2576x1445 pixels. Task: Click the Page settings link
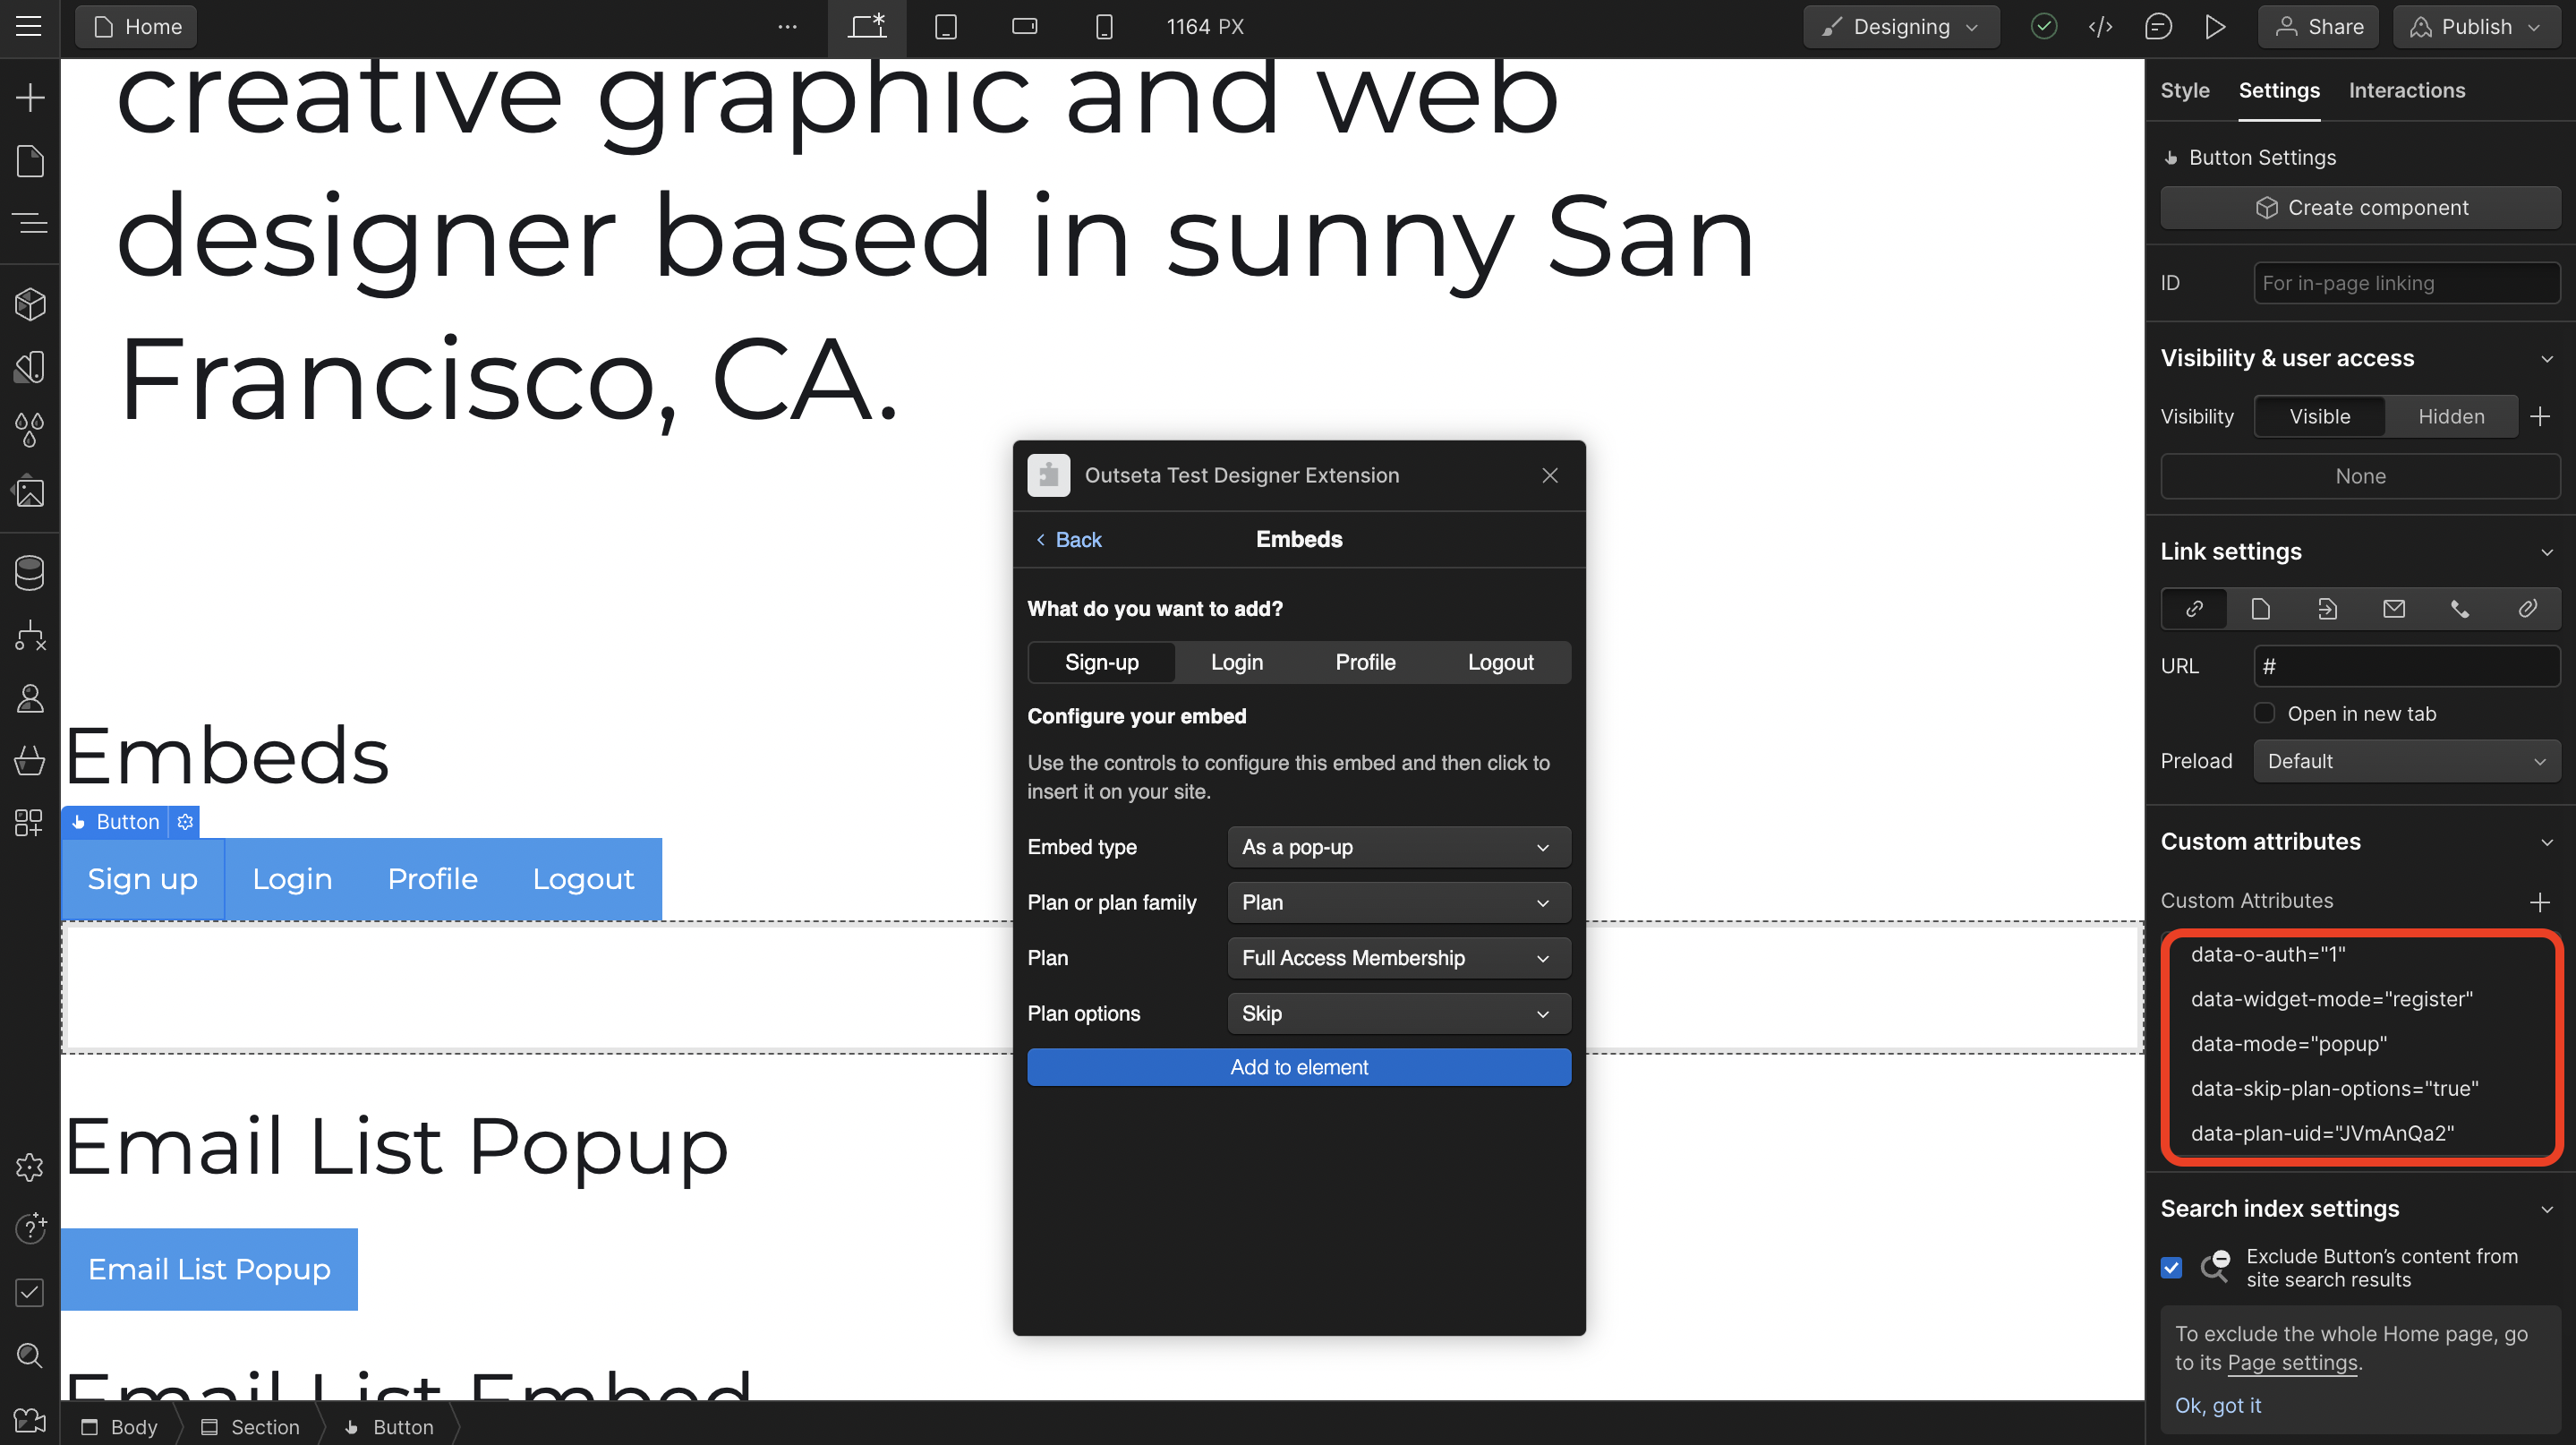tap(2292, 1362)
